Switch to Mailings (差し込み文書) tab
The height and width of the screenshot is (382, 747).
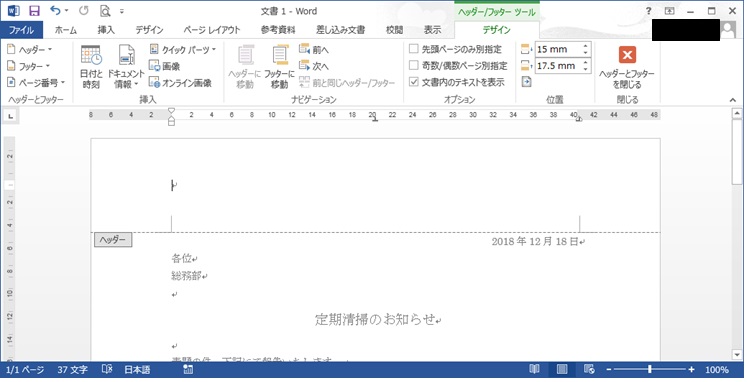[x=341, y=30]
